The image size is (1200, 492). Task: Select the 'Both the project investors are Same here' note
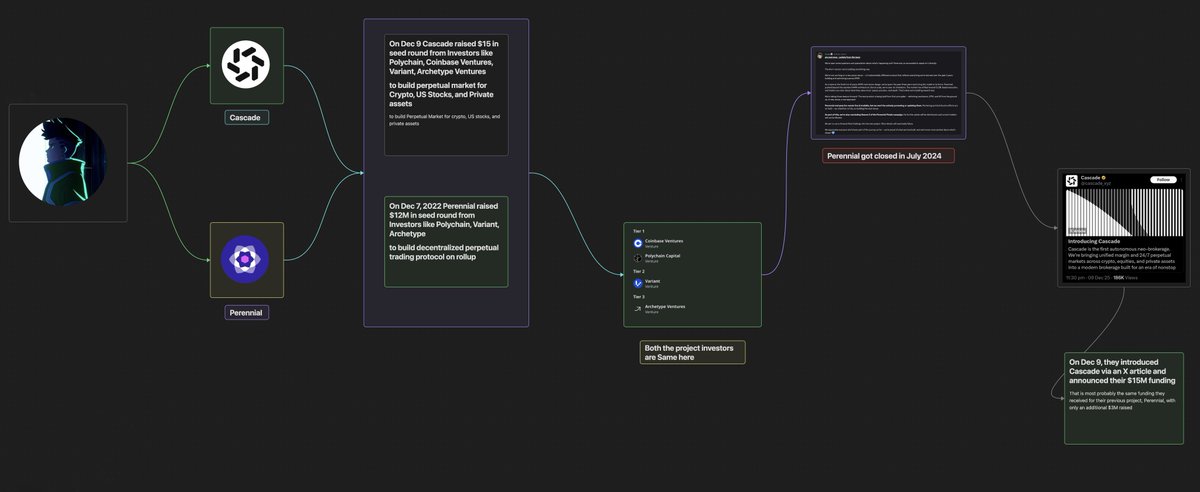692,352
